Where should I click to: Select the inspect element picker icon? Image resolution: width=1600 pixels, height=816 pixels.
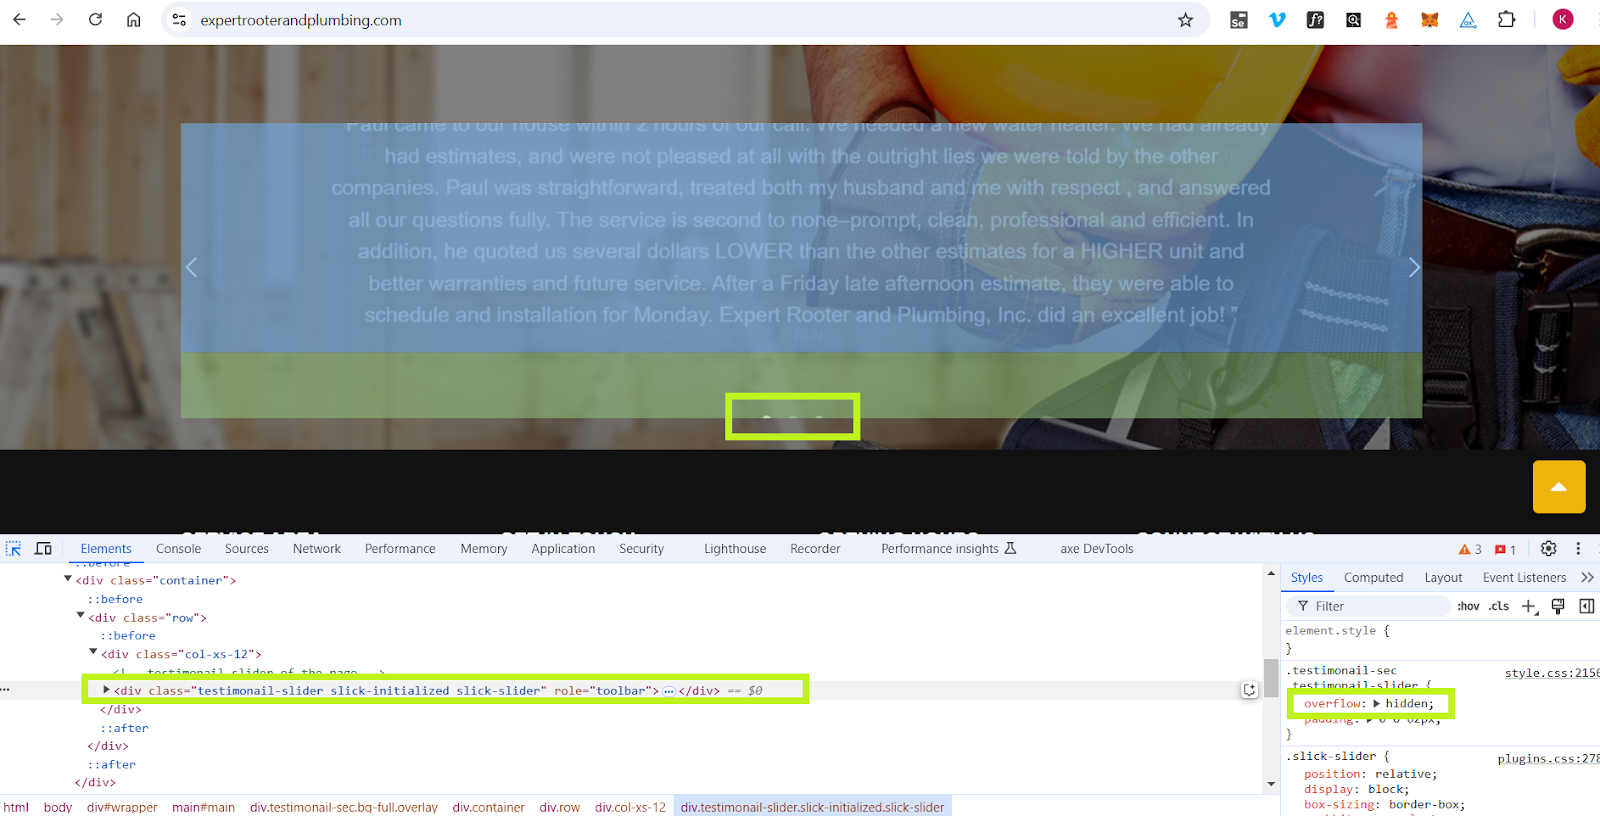14,548
